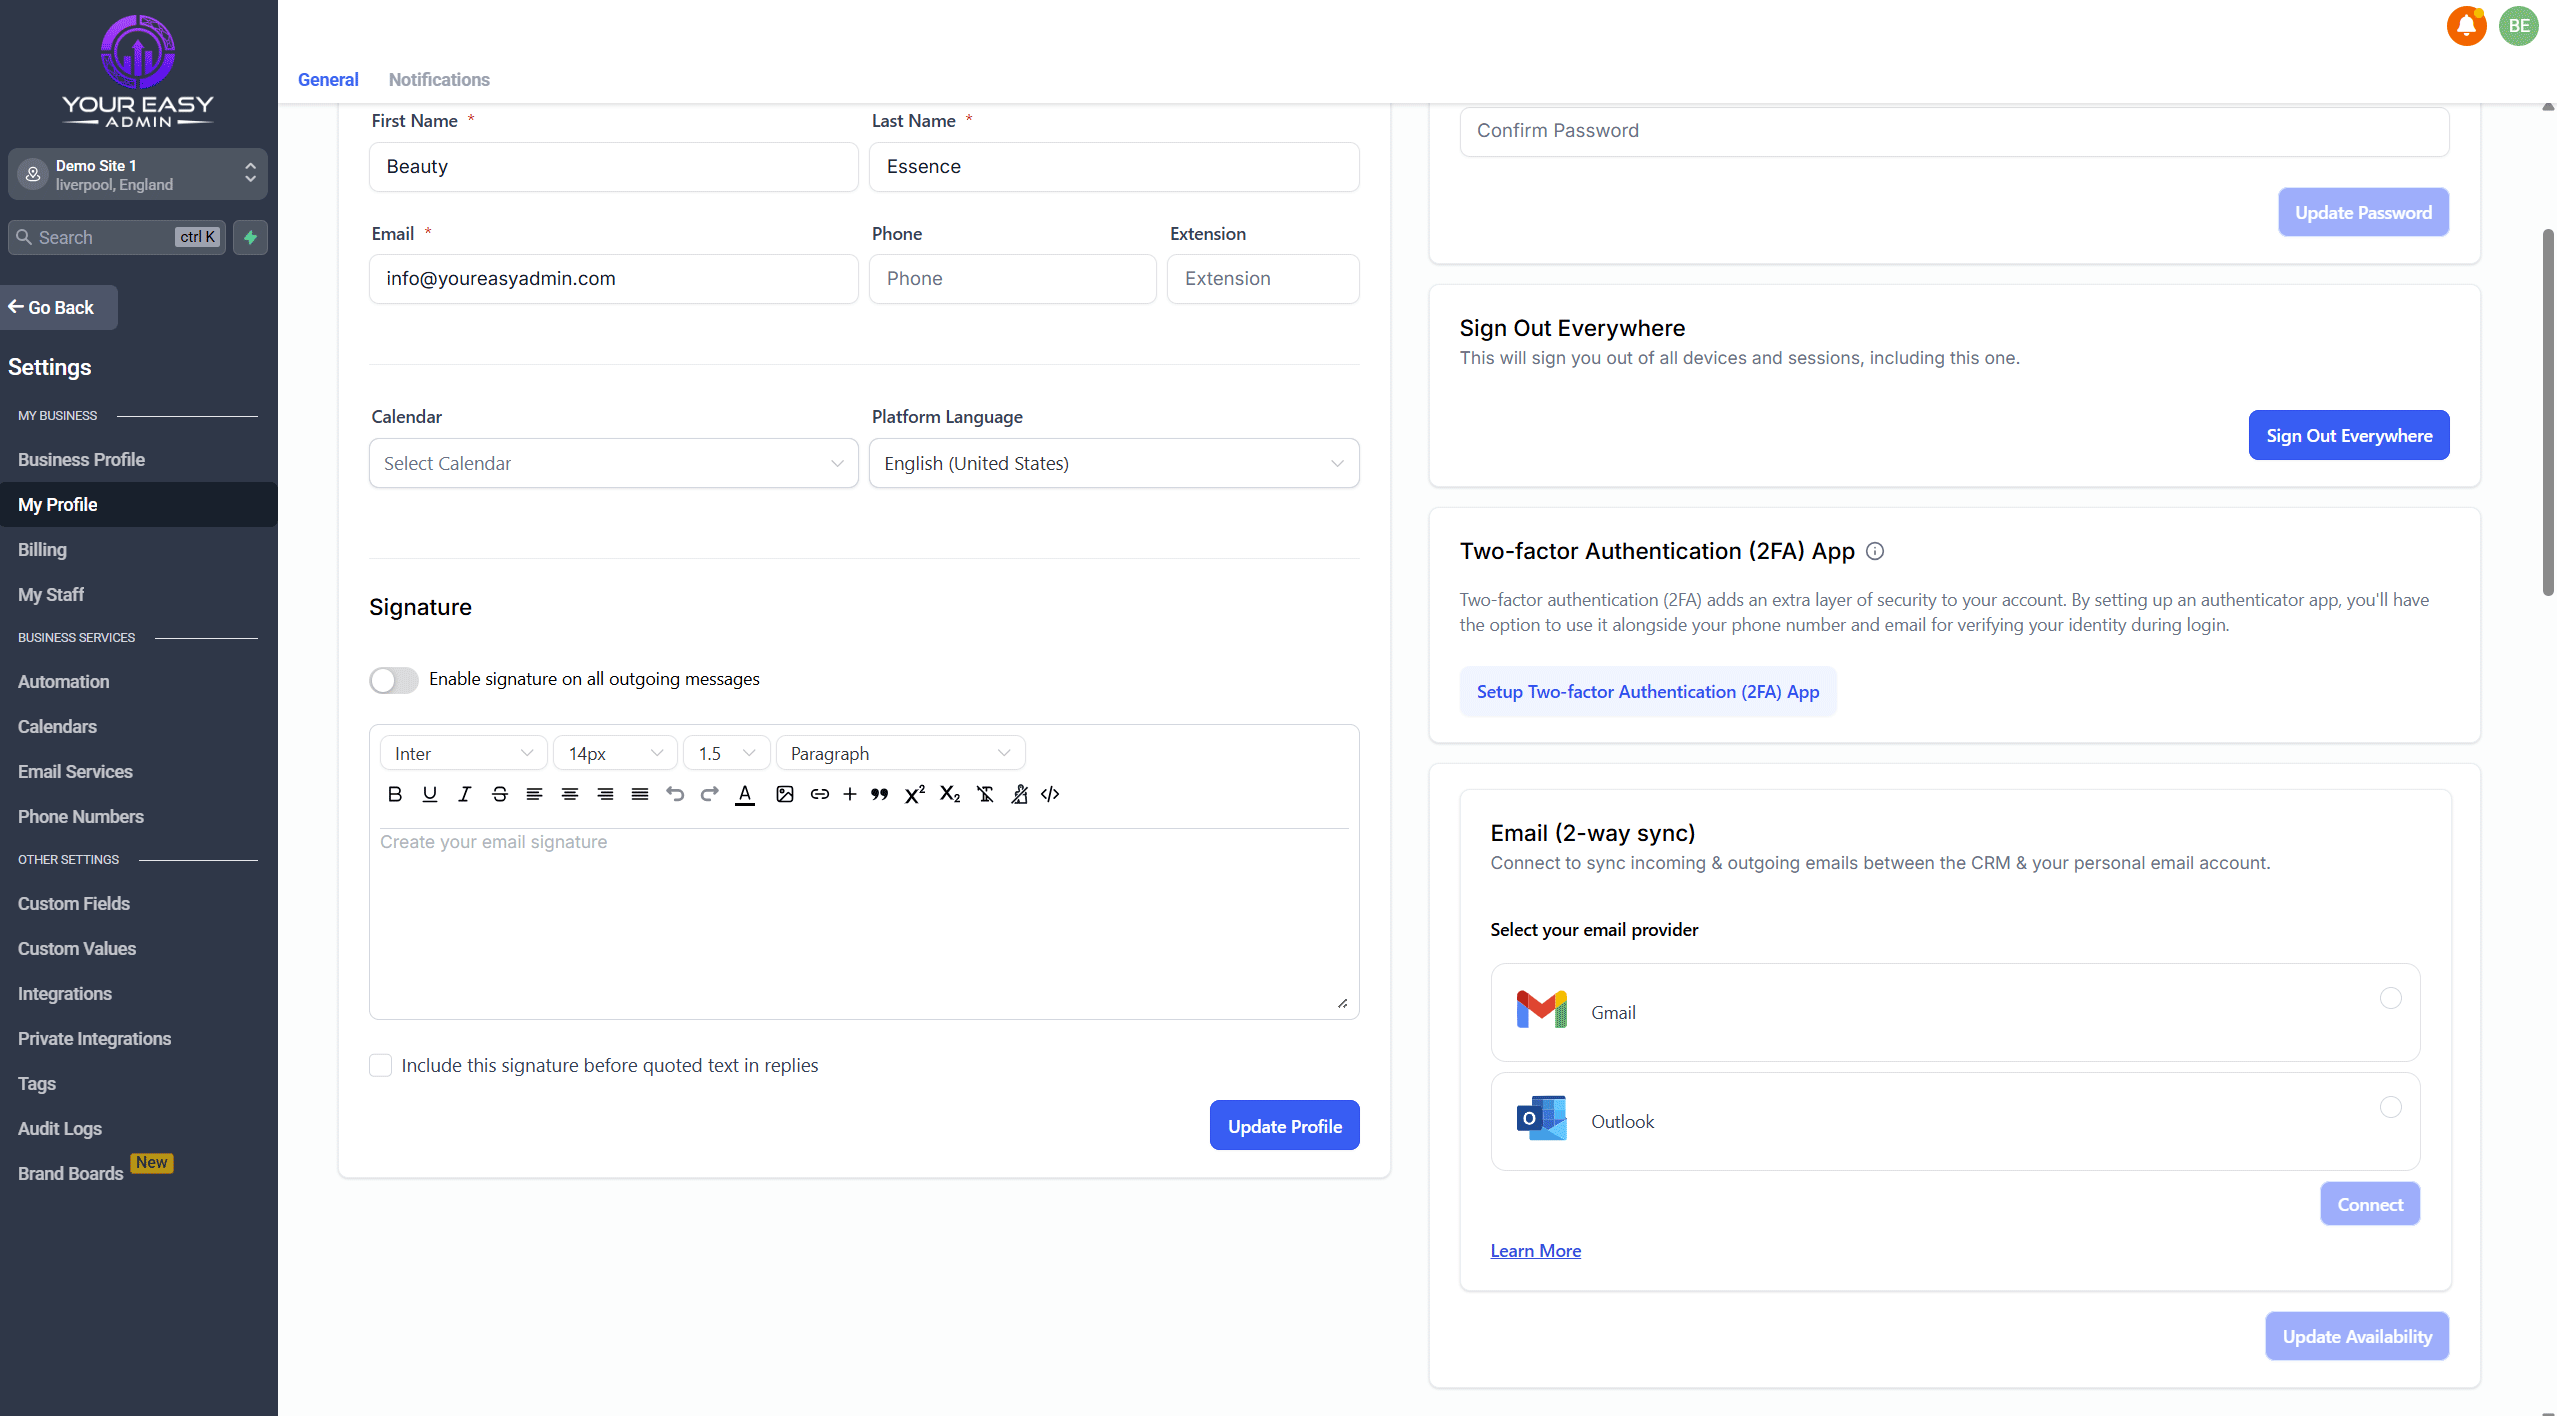Click the insert link icon
The width and height of the screenshot is (2557, 1416).
pos(819,794)
